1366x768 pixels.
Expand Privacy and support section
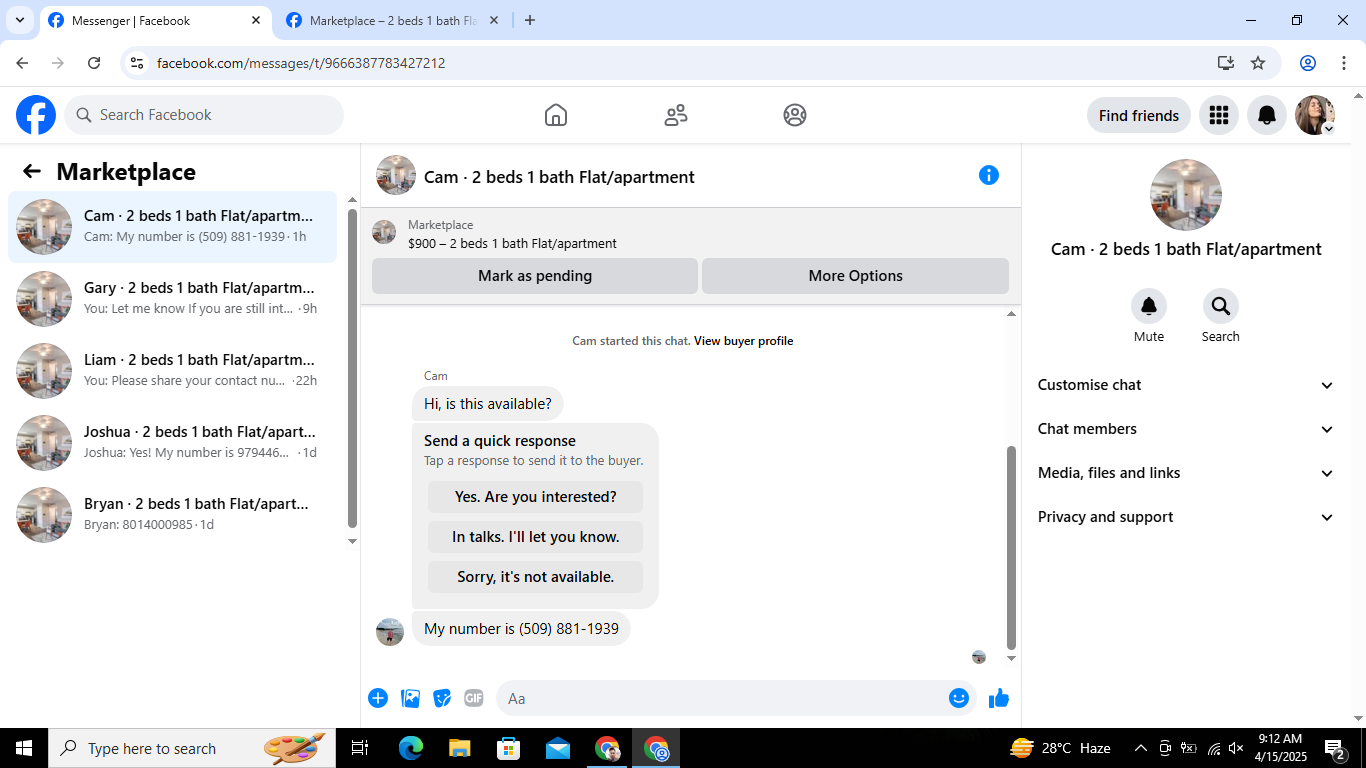click(x=1186, y=517)
